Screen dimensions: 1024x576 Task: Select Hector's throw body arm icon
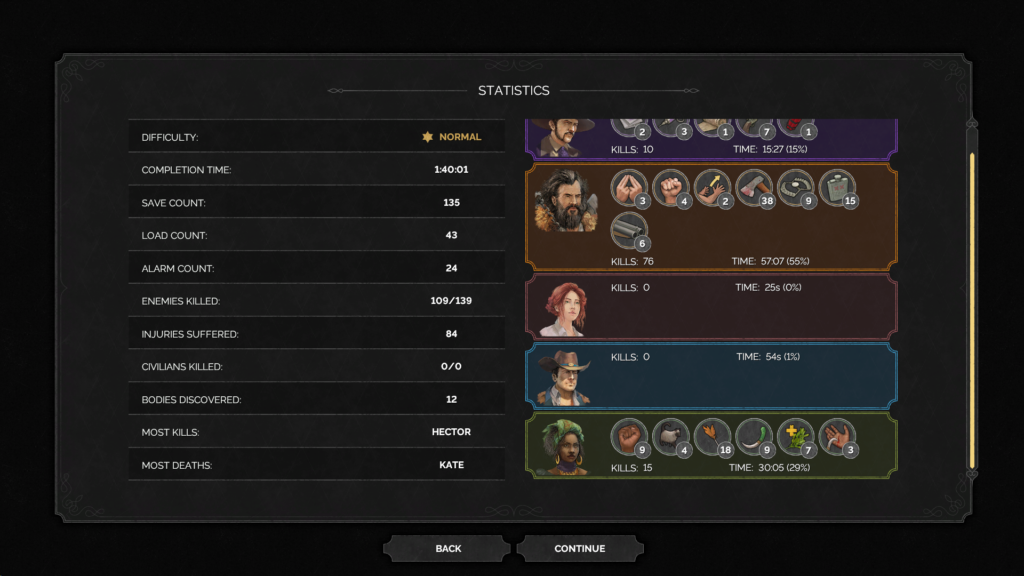point(712,188)
